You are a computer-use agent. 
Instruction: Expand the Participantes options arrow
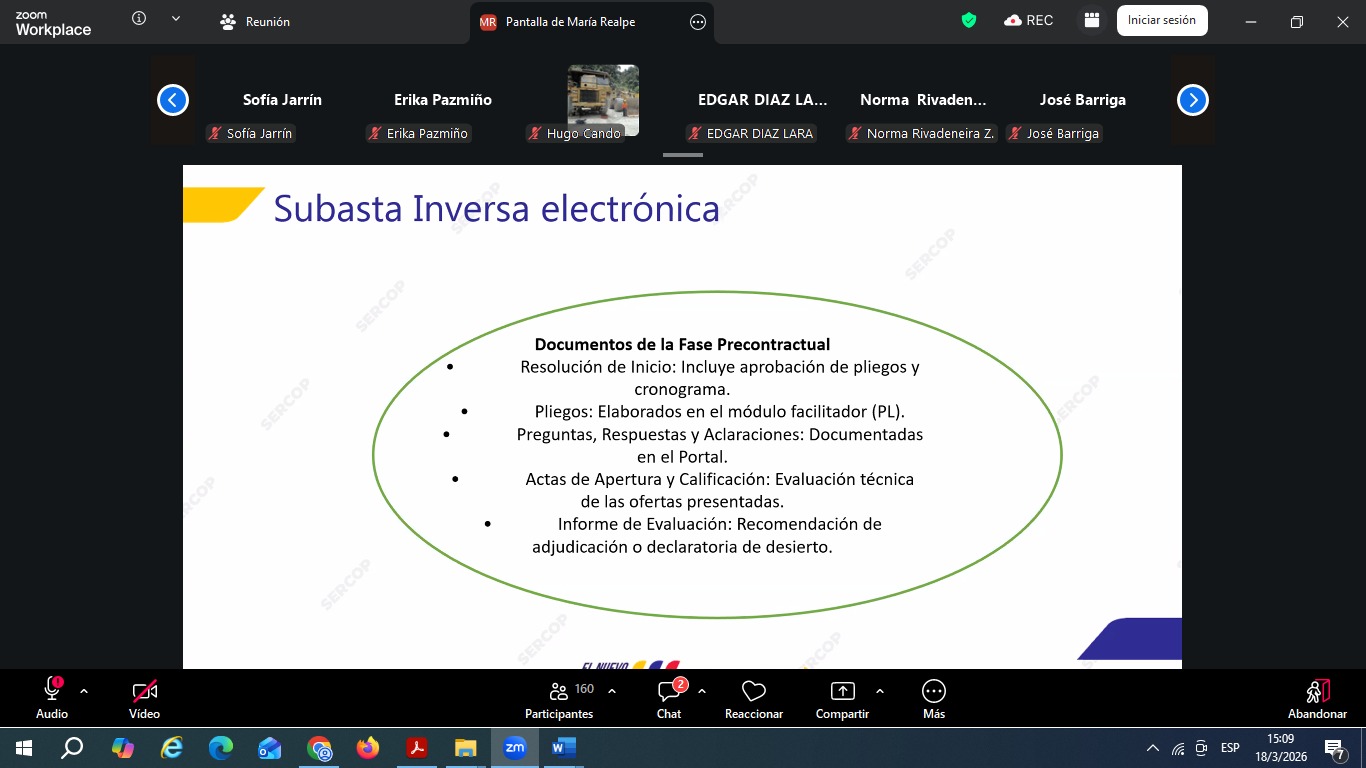[612, 691]
